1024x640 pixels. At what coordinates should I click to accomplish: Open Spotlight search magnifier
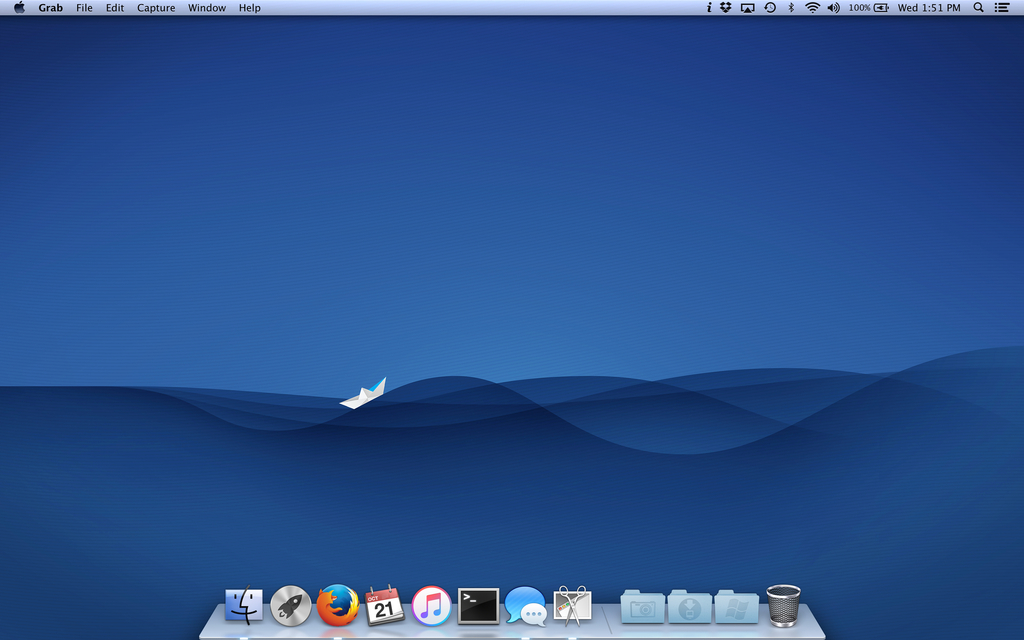coord(978,8)
